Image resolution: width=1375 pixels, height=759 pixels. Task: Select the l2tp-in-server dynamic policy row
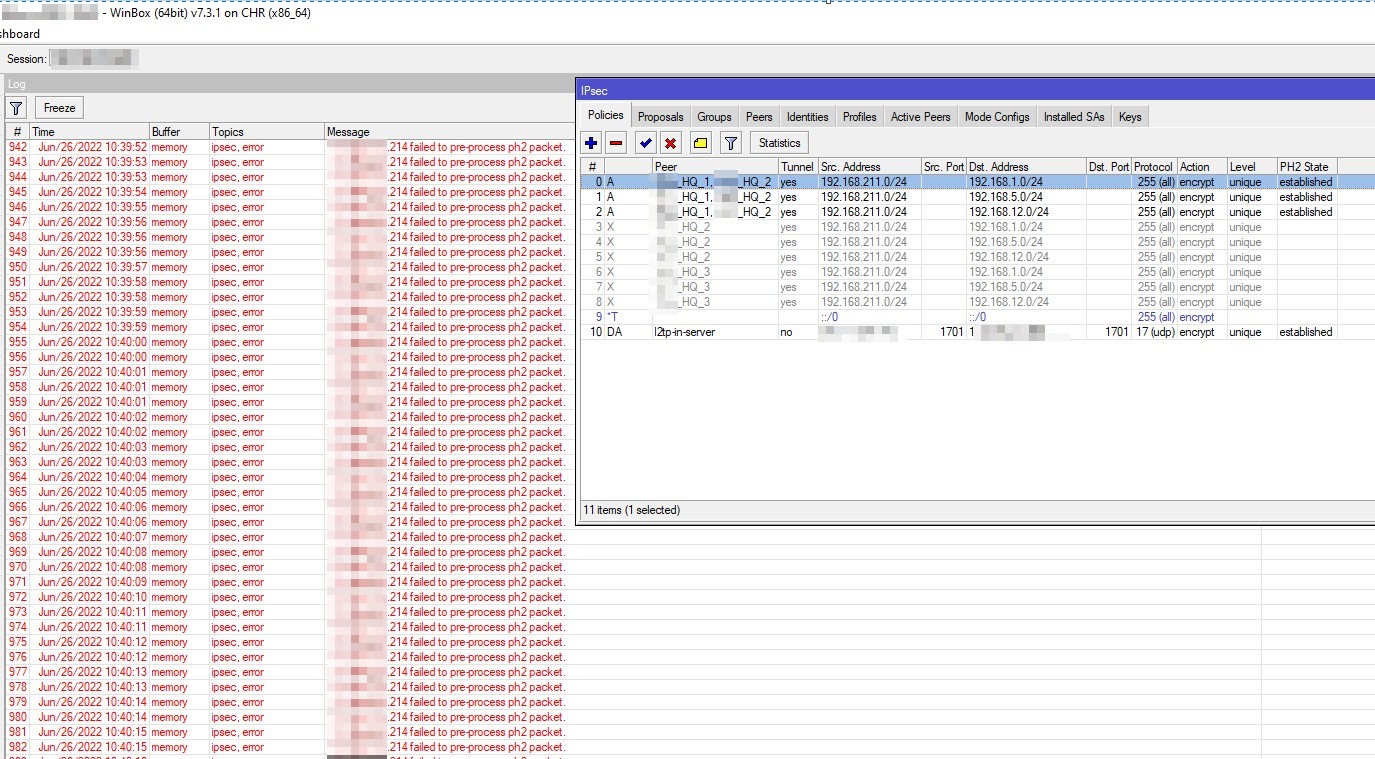977,332
